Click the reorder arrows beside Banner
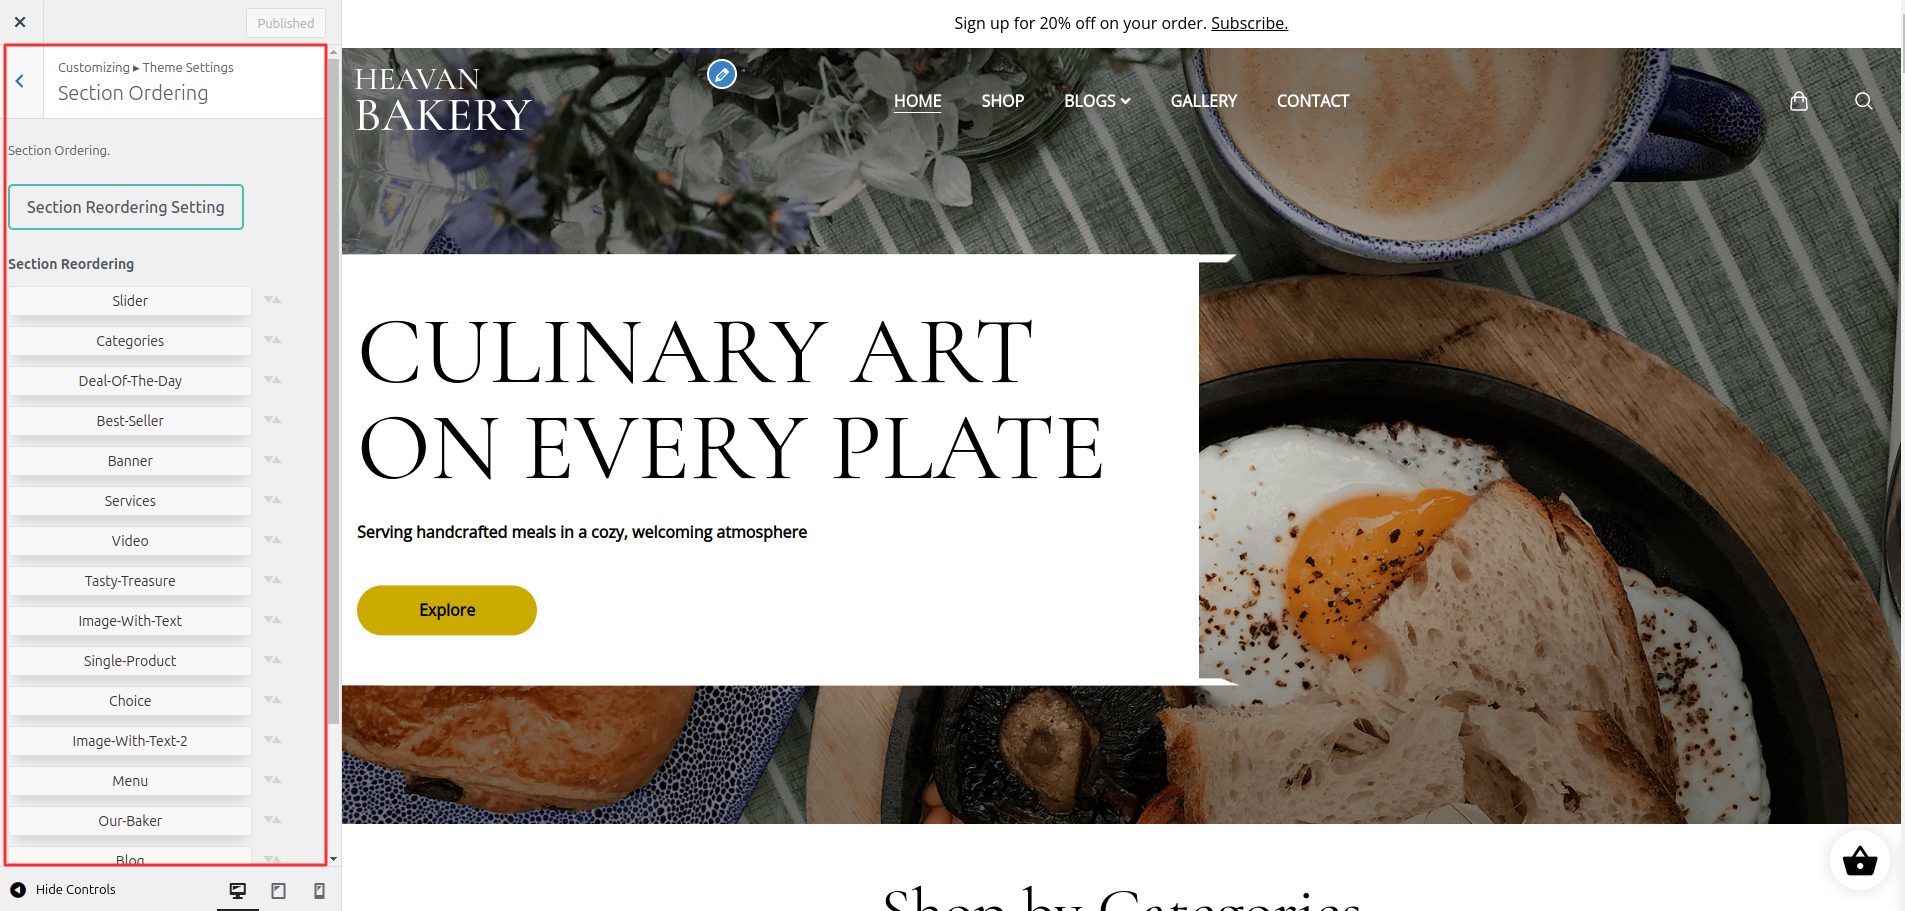 [272, 460]
